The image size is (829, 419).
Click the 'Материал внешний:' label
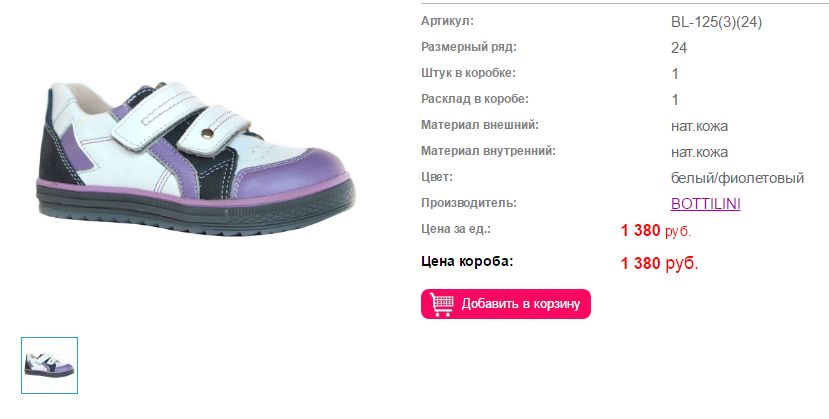click(x=480, y=125)
